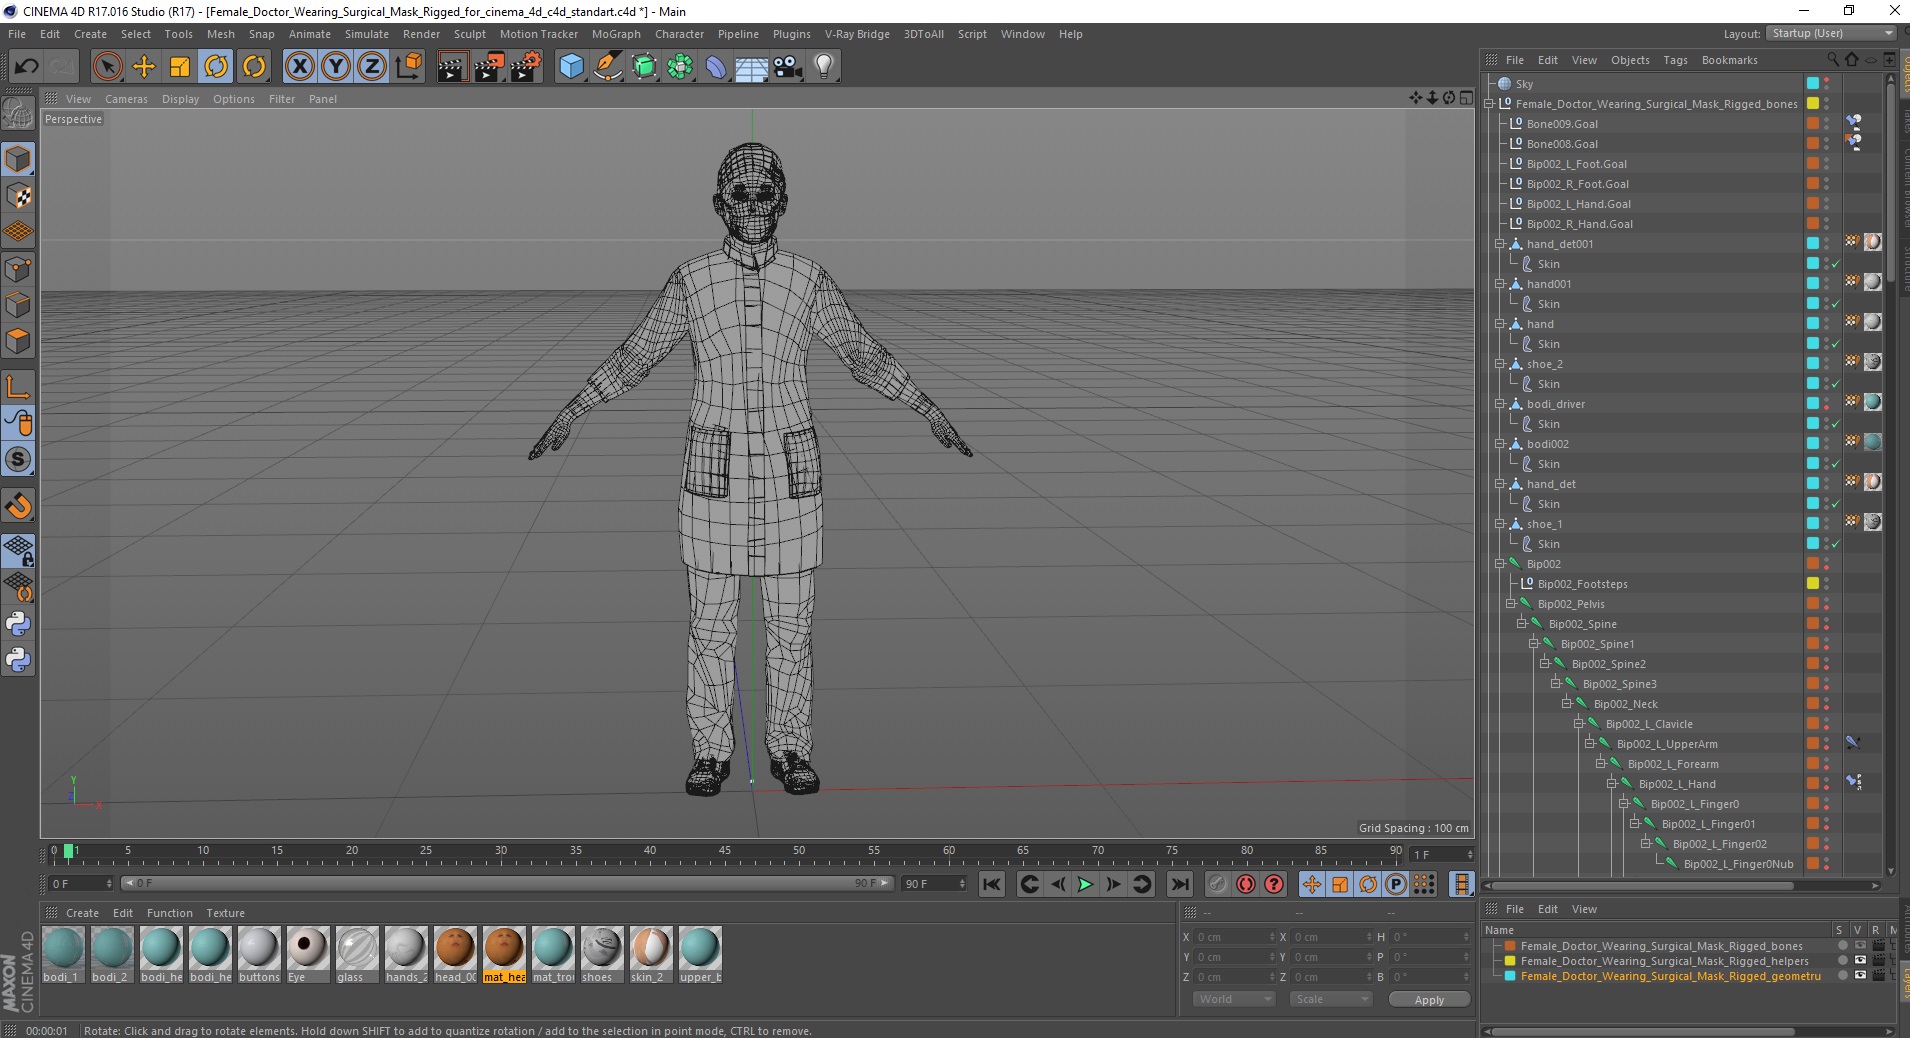
Task: Collapse Female_Doctor rigged bones root
Action: 1489,104
